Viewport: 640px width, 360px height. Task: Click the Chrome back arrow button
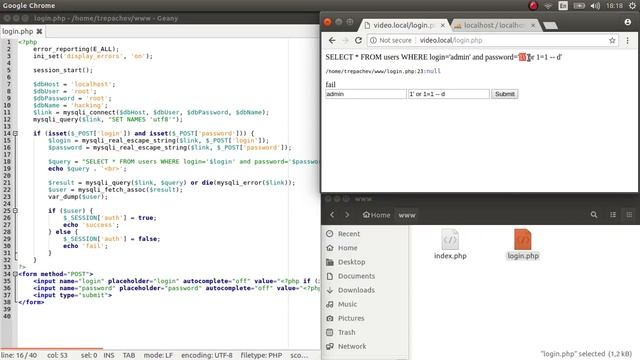point(332,40)
